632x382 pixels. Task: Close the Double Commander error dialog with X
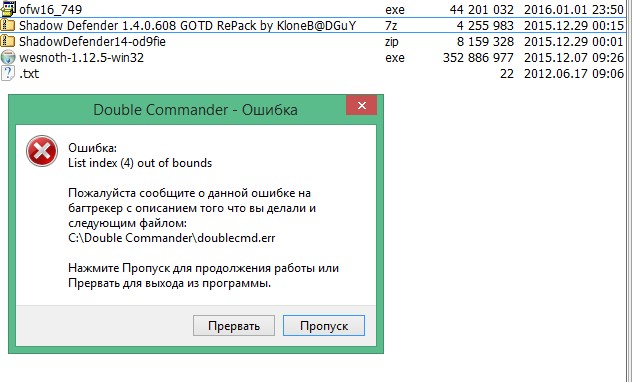[x=362, y=106]
